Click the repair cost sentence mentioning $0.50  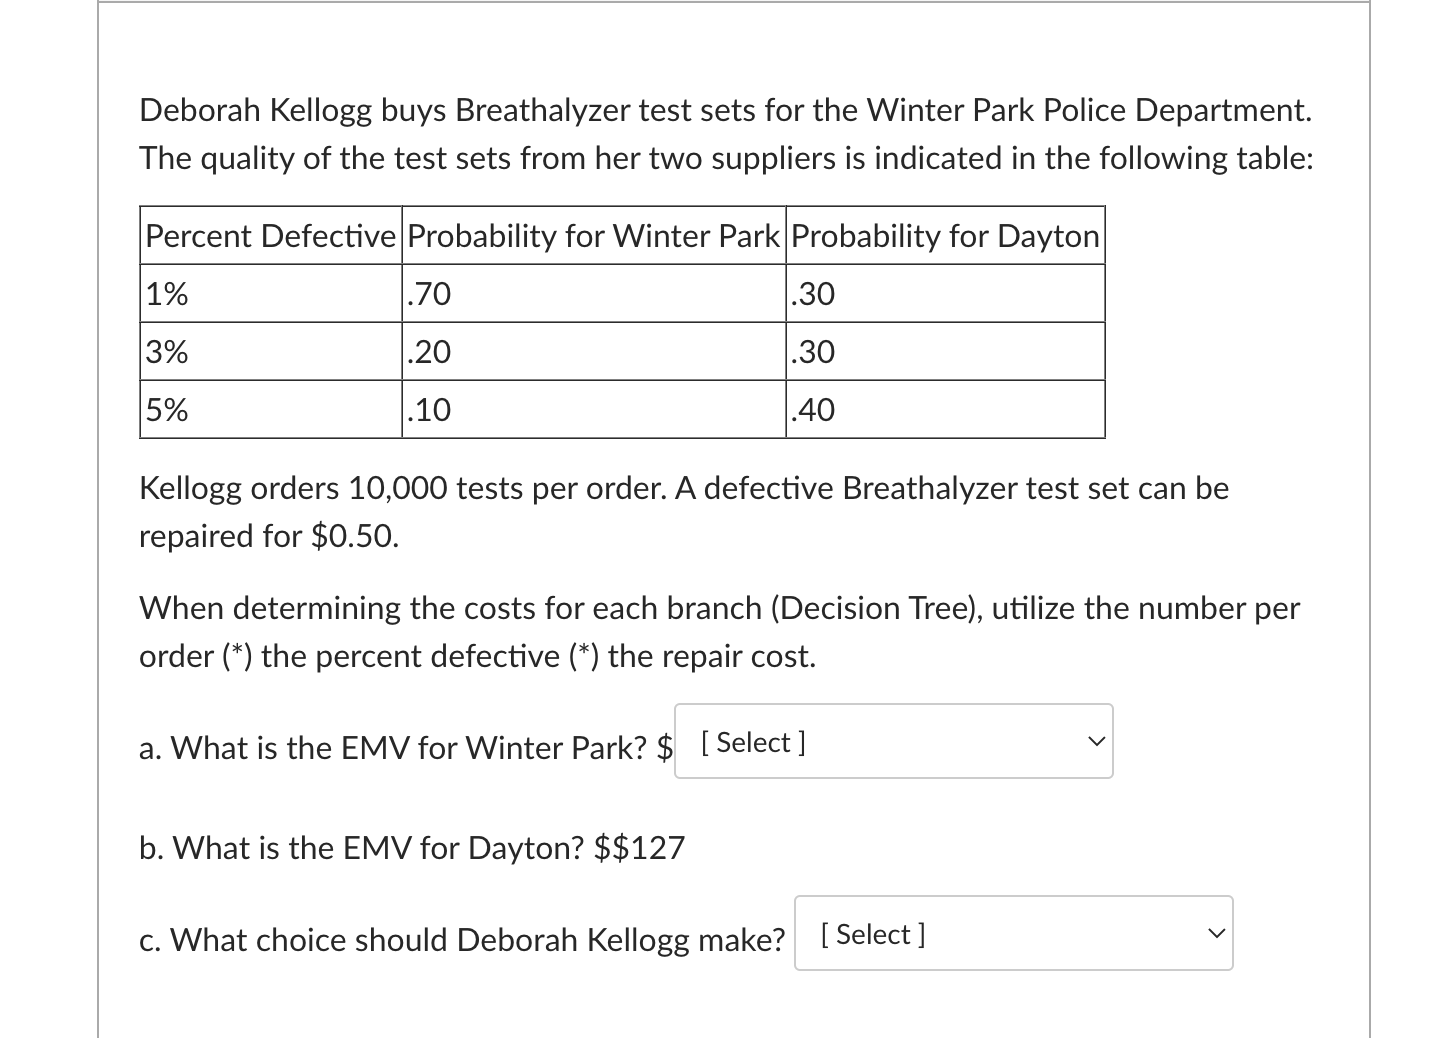coord(683,511)
